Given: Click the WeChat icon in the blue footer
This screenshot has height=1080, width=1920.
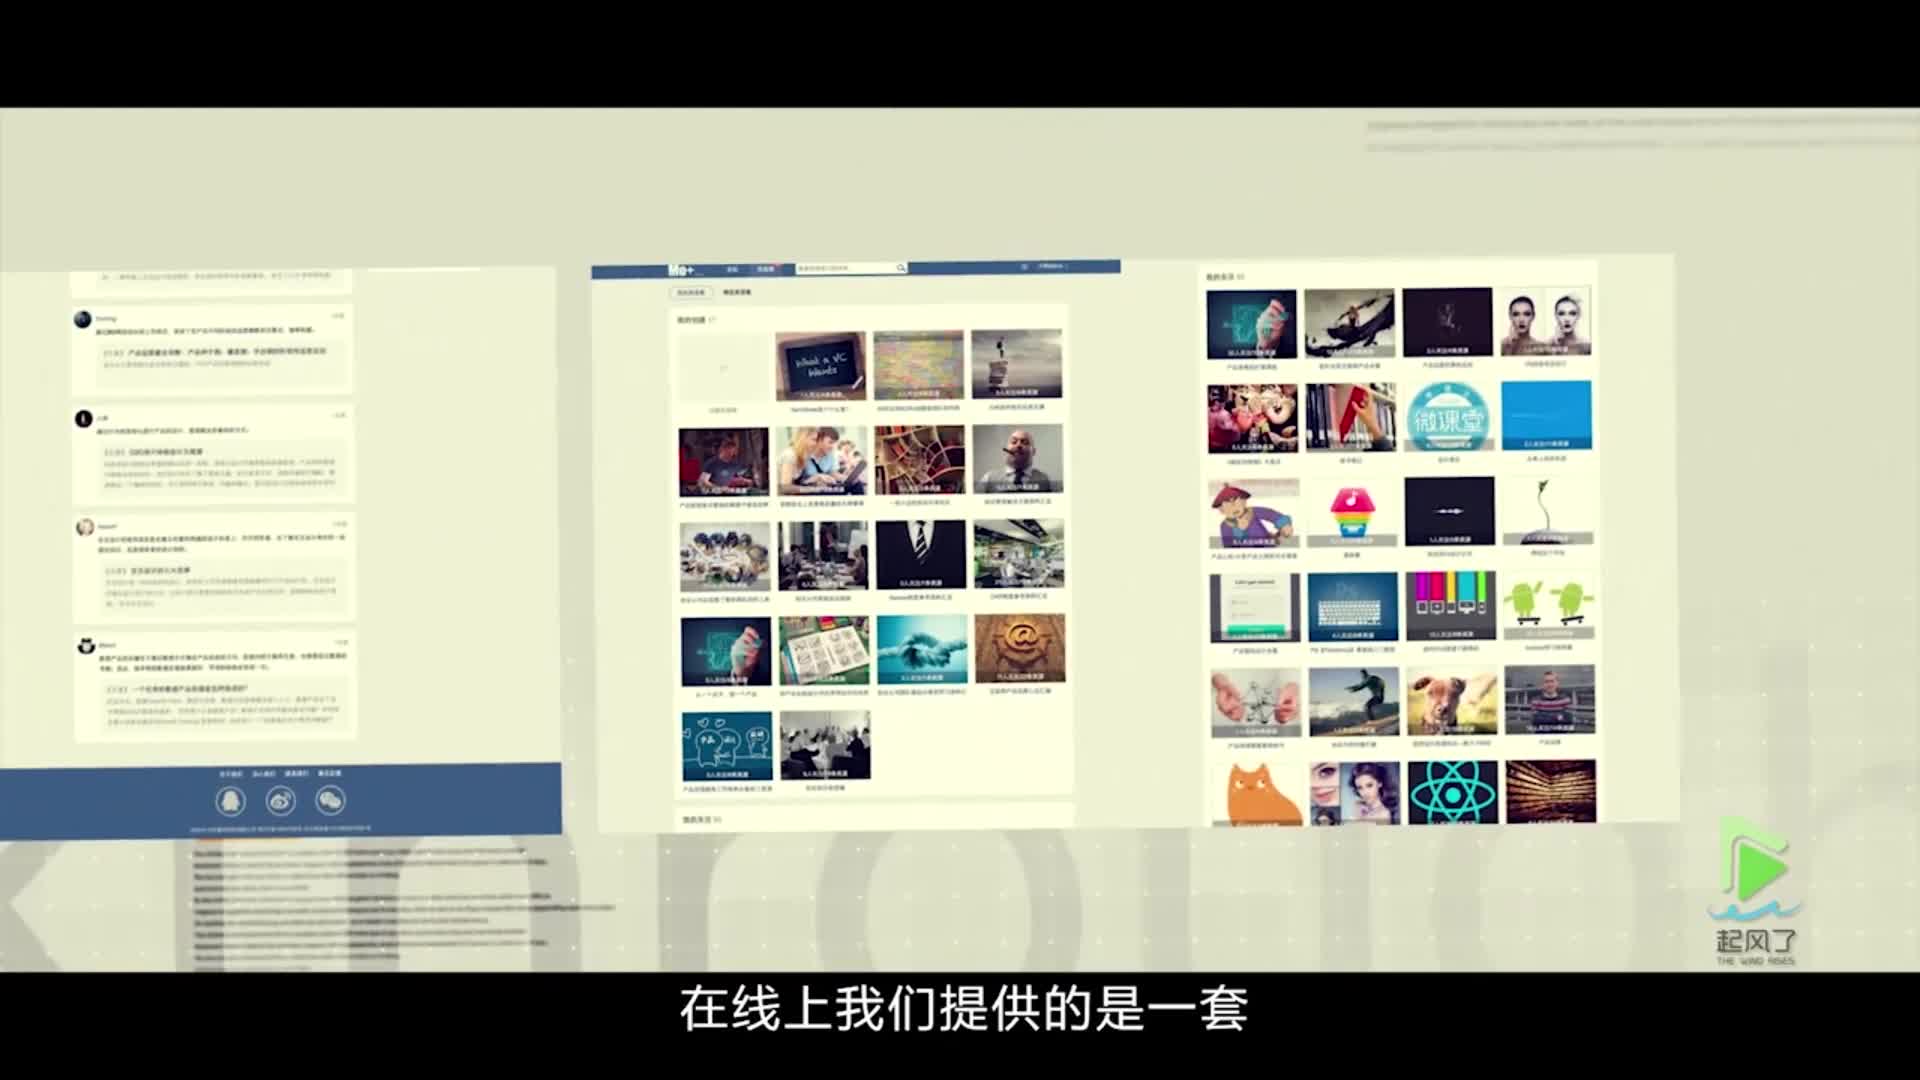Looking at the screenshot, I should pos(330,800).
